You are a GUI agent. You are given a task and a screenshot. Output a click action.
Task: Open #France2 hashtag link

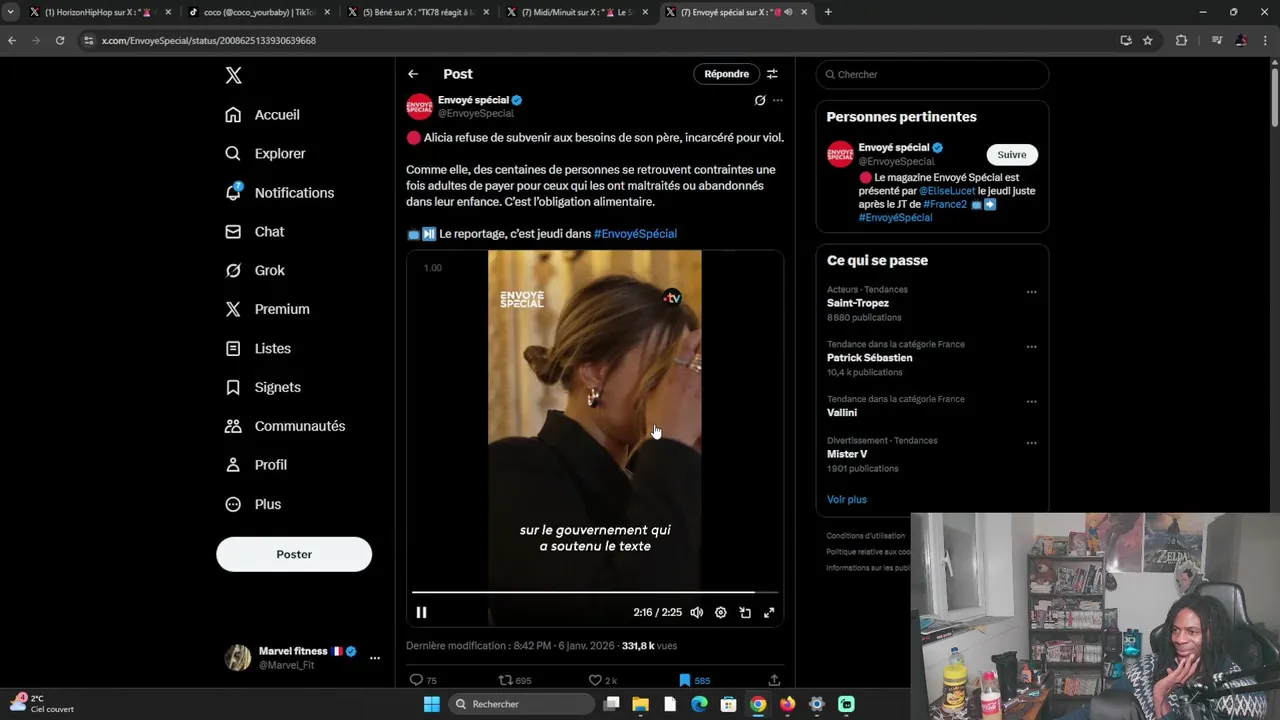pyautogui.click(x=945, y=204)
